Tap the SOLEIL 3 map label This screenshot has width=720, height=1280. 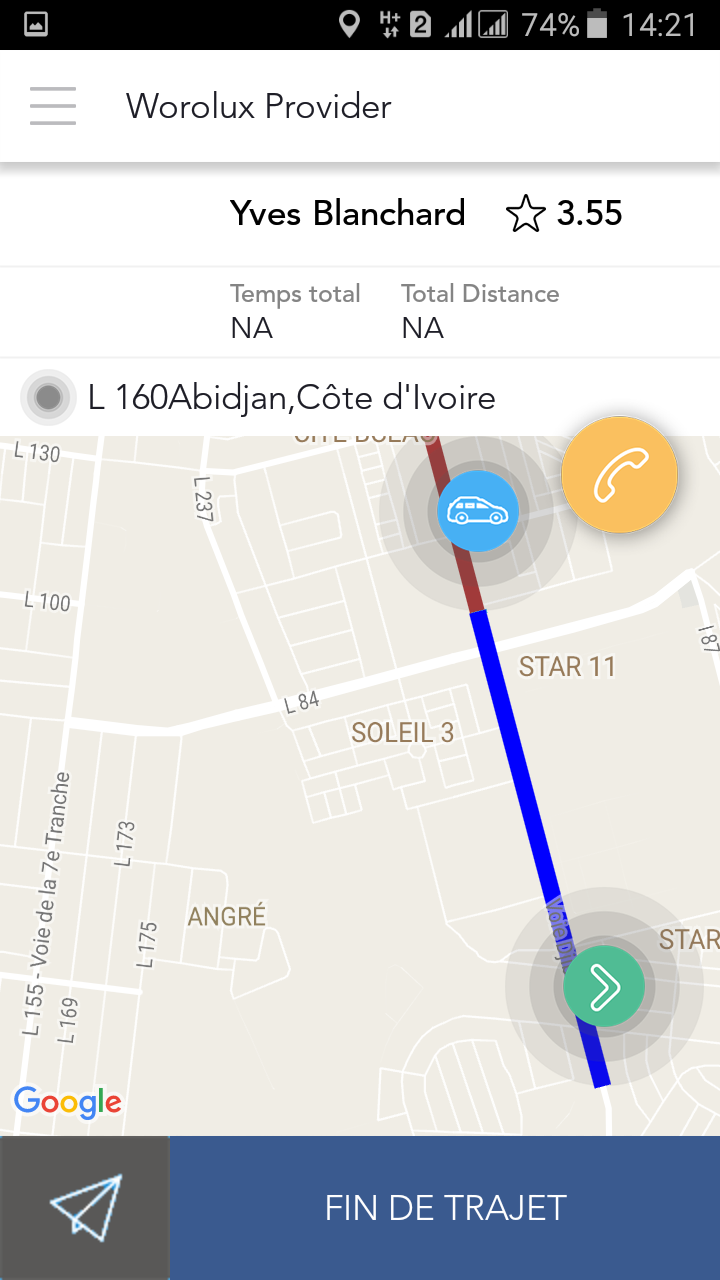pos(402,733)
